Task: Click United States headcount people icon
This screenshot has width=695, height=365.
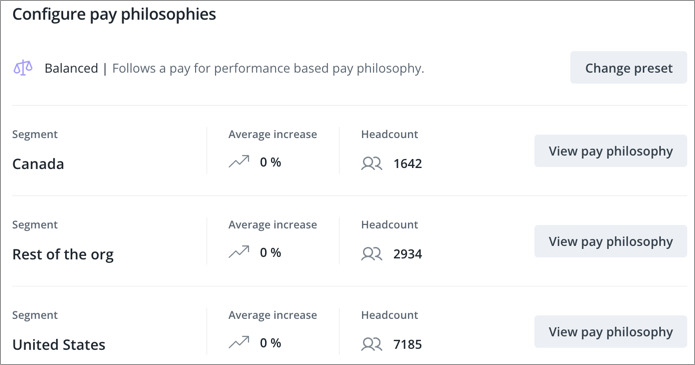Action: [371, 344]
